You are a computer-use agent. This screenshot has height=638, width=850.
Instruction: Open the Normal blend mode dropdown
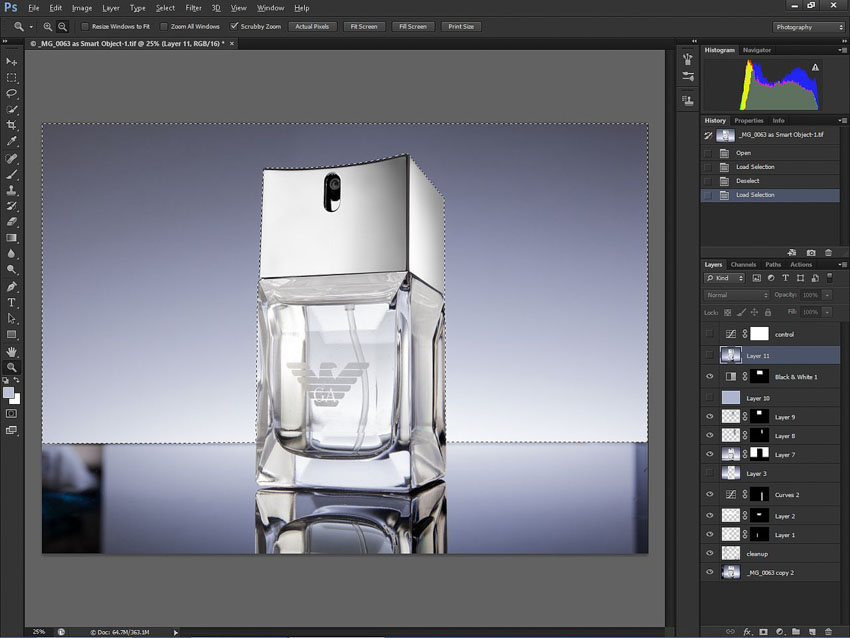[x=736, y=295]
